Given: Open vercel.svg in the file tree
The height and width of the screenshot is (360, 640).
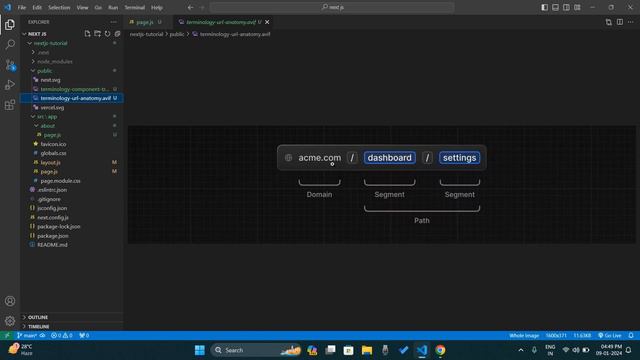Looking at the screenshot, I should pyautogui.click(x=52, y=108).
